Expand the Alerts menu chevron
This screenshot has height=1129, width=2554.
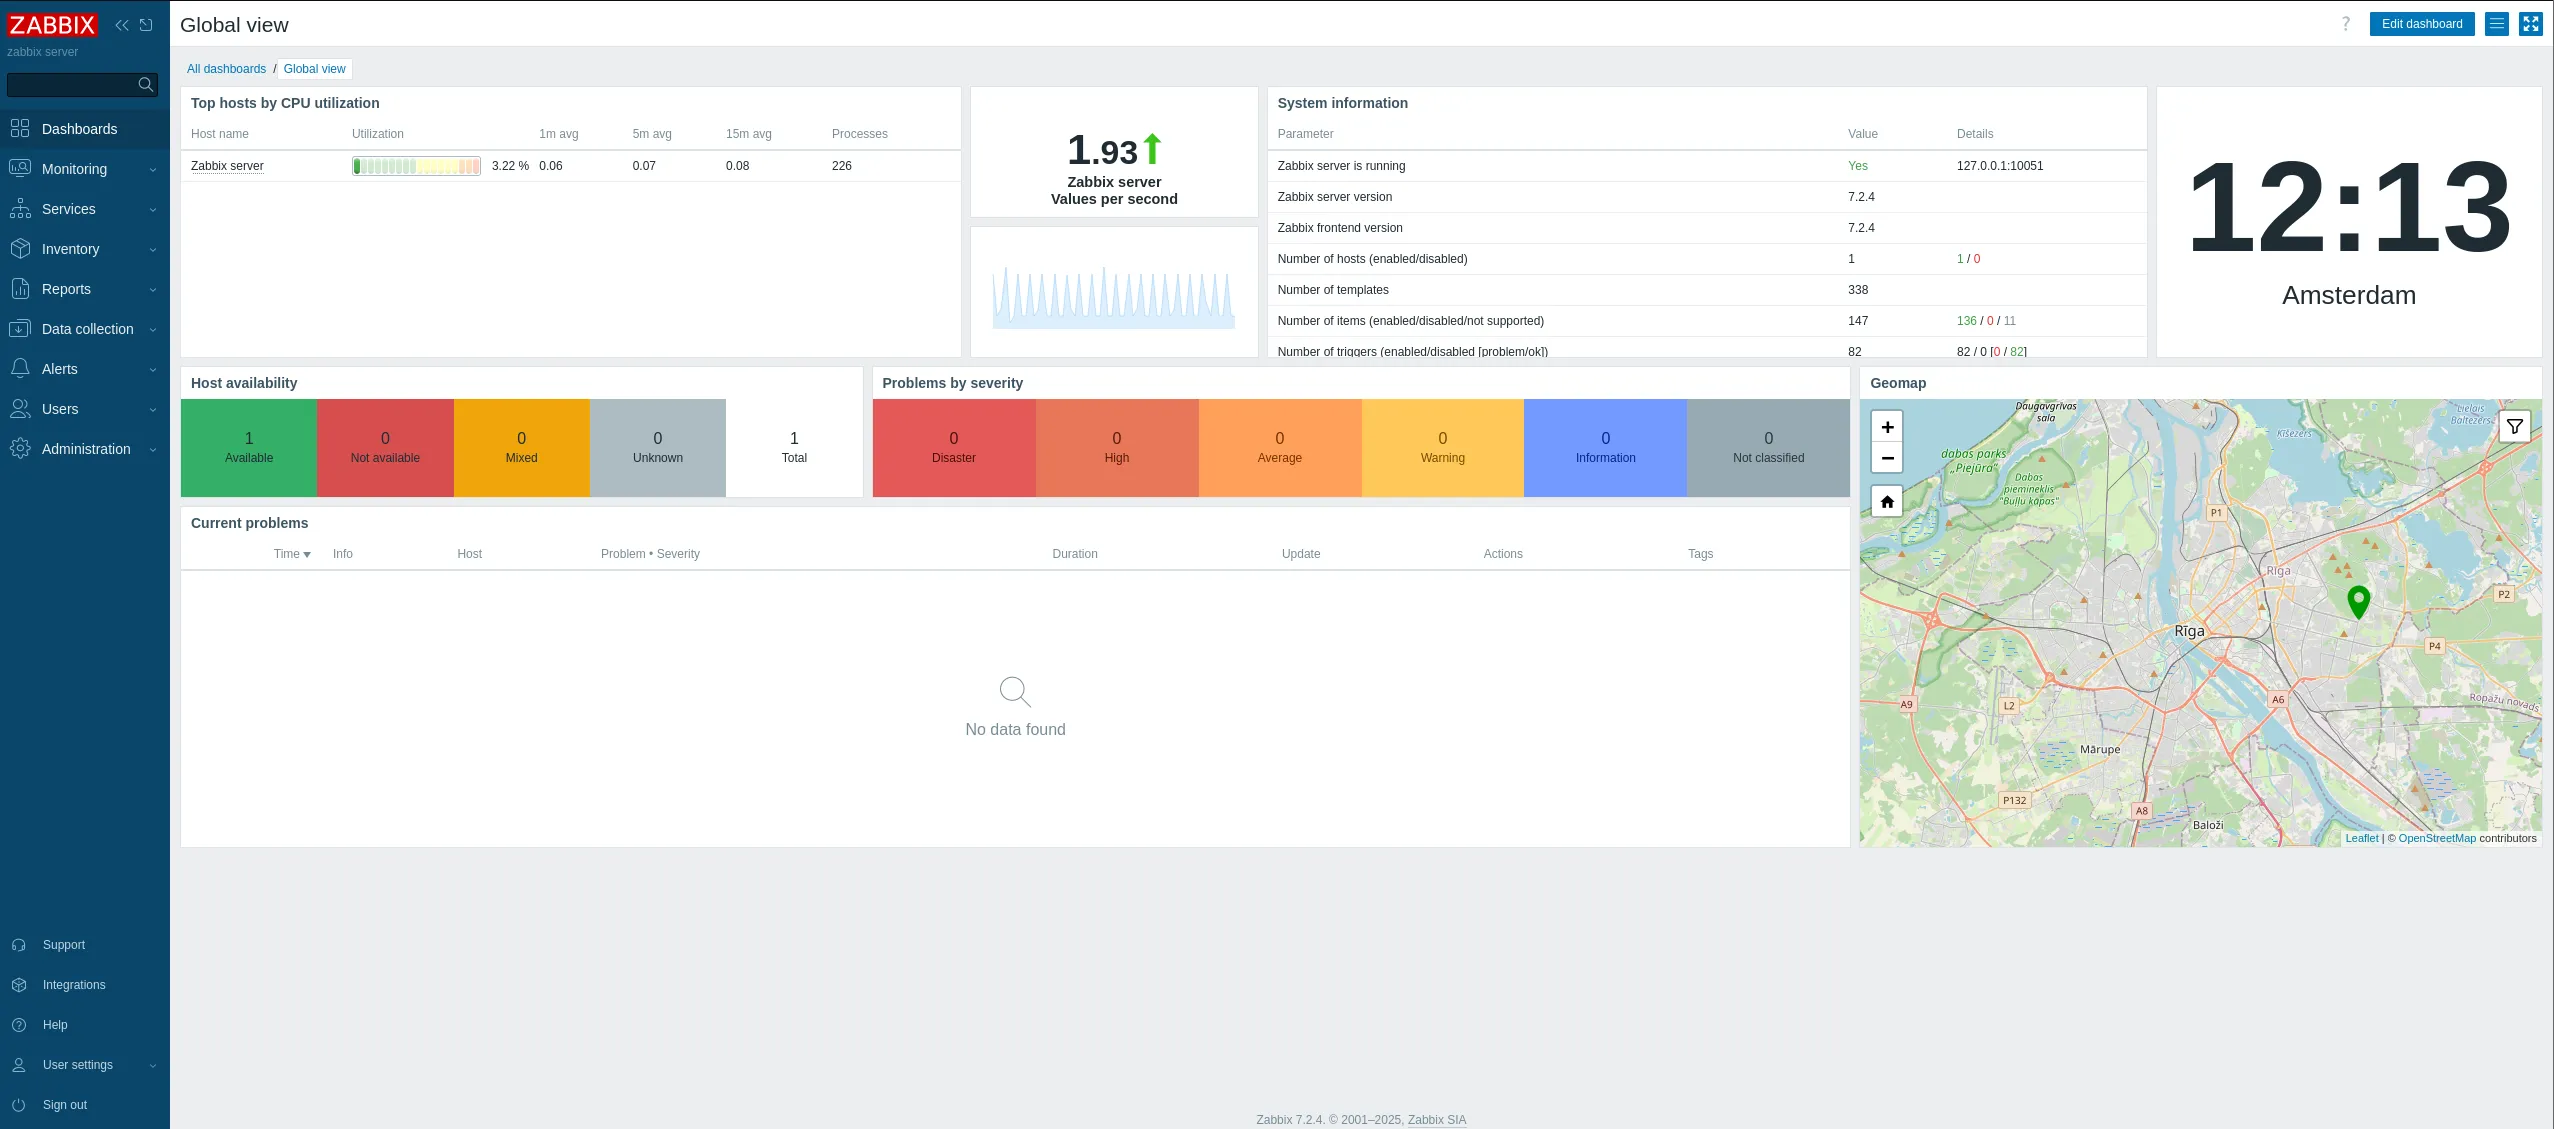(x=153, y=370)
